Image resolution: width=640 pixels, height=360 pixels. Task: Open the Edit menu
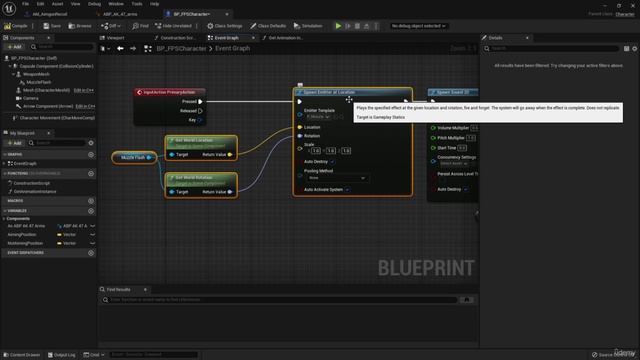pyautogui.click(x=40, y=4)
